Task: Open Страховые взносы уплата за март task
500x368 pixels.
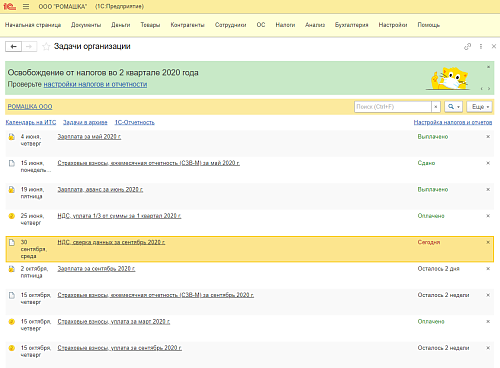Action: coord(114,322)
